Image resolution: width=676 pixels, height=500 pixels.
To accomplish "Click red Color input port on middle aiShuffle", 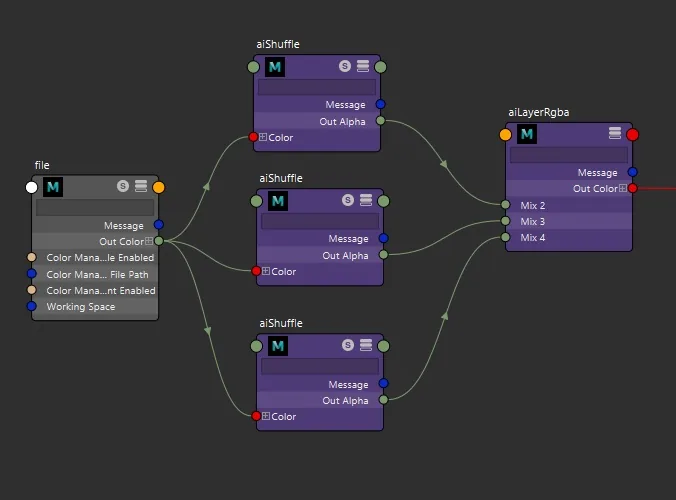I will click(x=256, y=271).
